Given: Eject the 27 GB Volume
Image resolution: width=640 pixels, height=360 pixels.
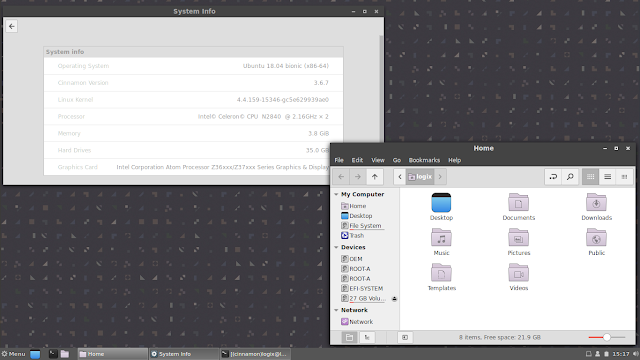Looking at the screenshot, I should [394, 299].
